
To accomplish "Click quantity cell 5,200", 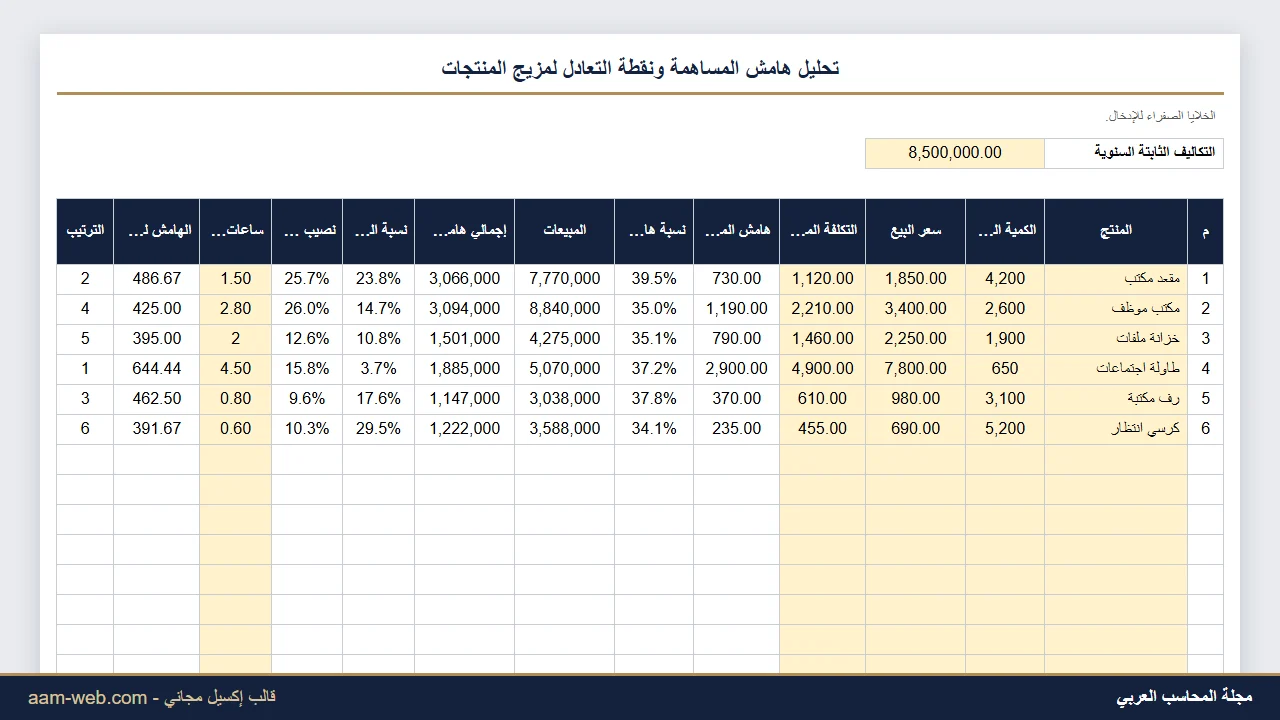I will pyautogui.click(x=1005, y=429).
